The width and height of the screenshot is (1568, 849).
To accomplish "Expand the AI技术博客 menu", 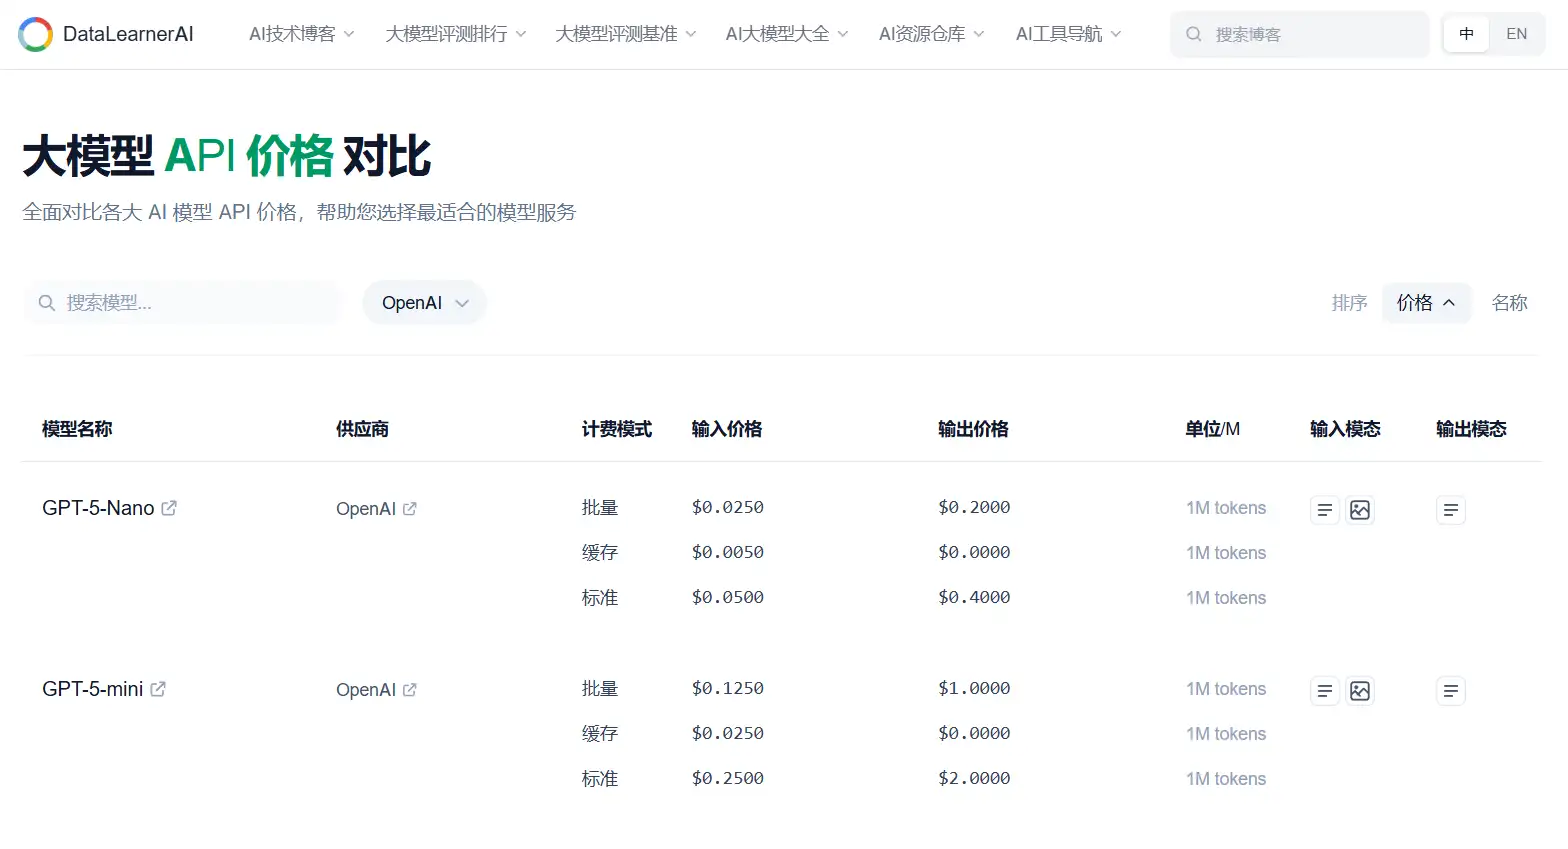I will (302, 34).
